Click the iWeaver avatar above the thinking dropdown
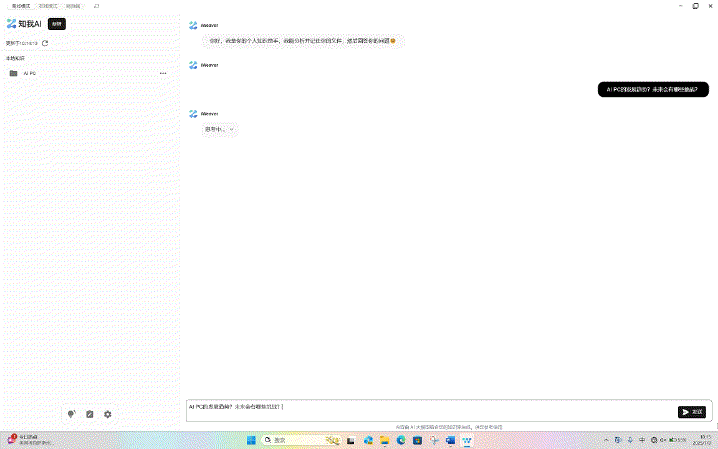The height and width of the screenshot is (449, 718). pyautogui.click(x=193, y=114)
